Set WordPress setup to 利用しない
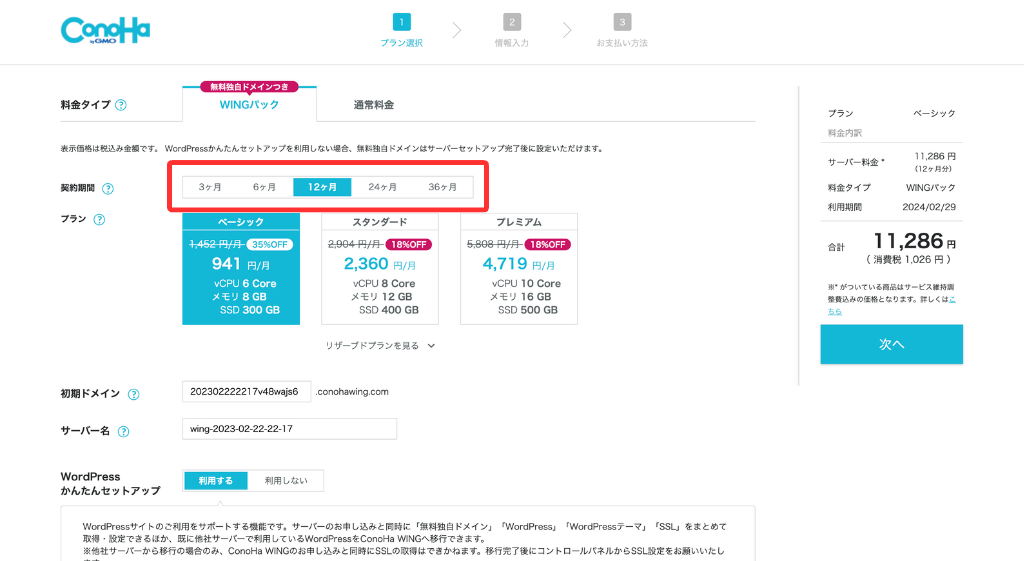 (285, 481)
